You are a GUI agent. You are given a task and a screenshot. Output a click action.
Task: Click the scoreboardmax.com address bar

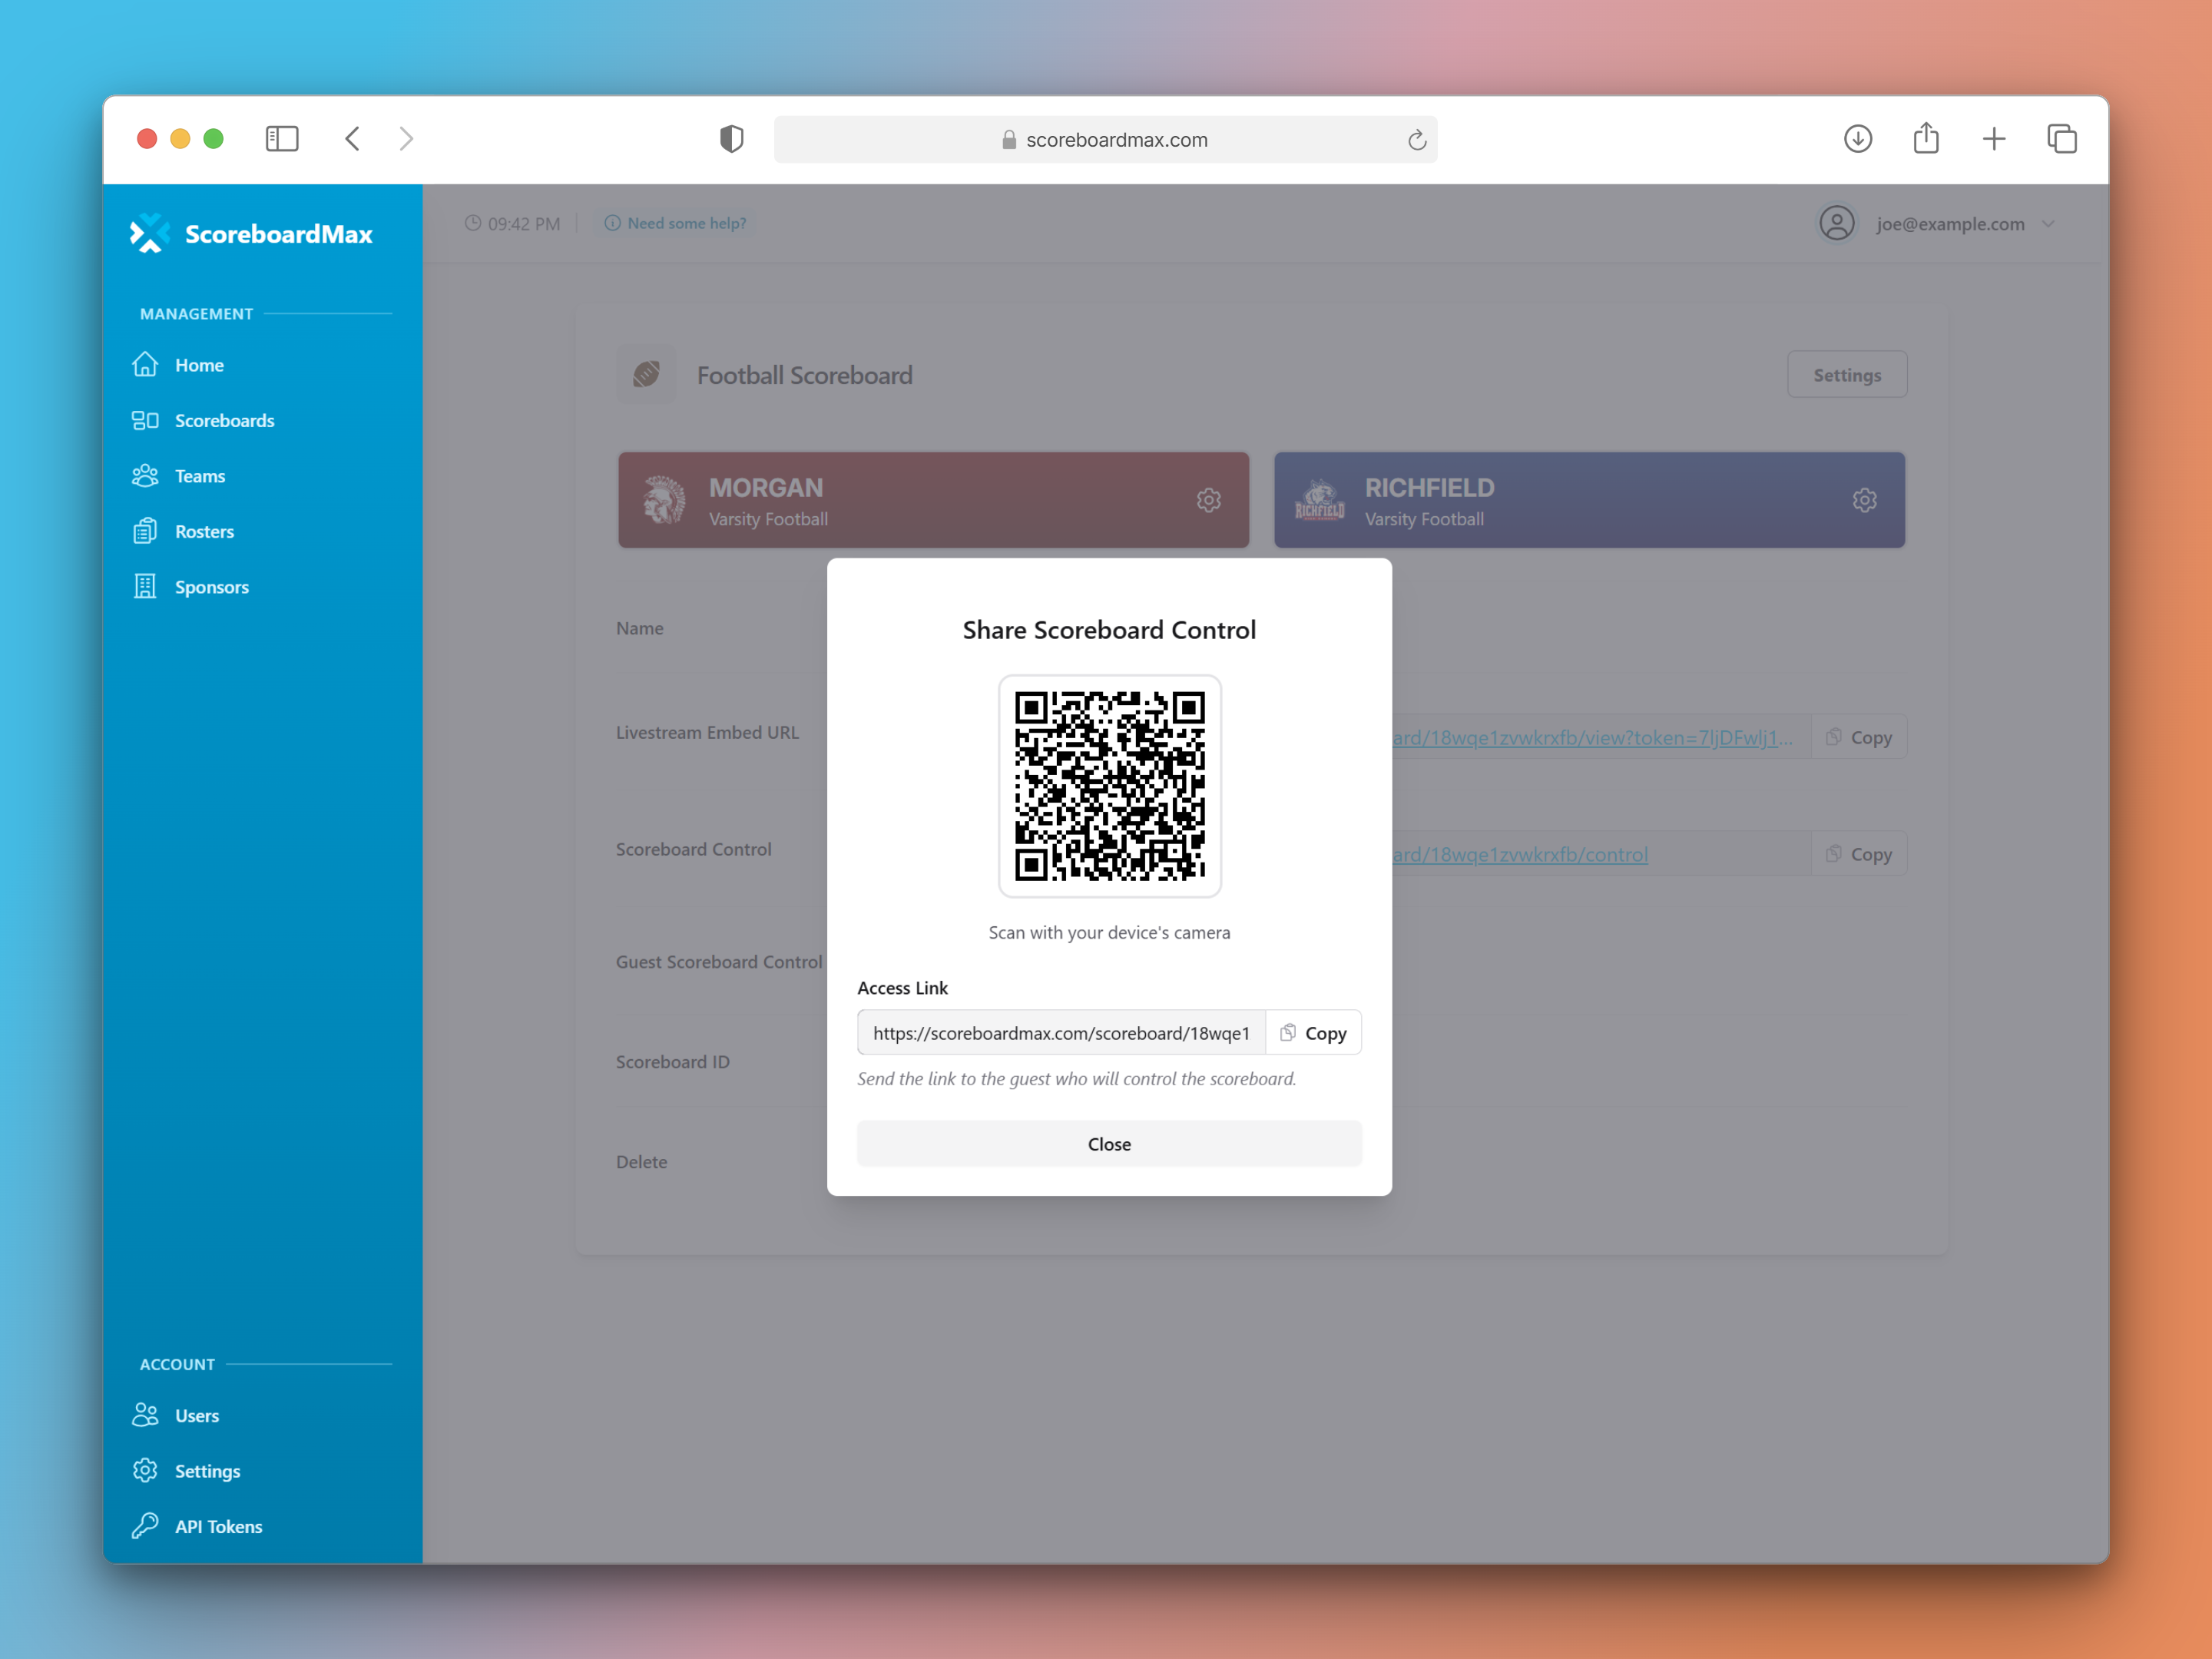(1106, 139)
